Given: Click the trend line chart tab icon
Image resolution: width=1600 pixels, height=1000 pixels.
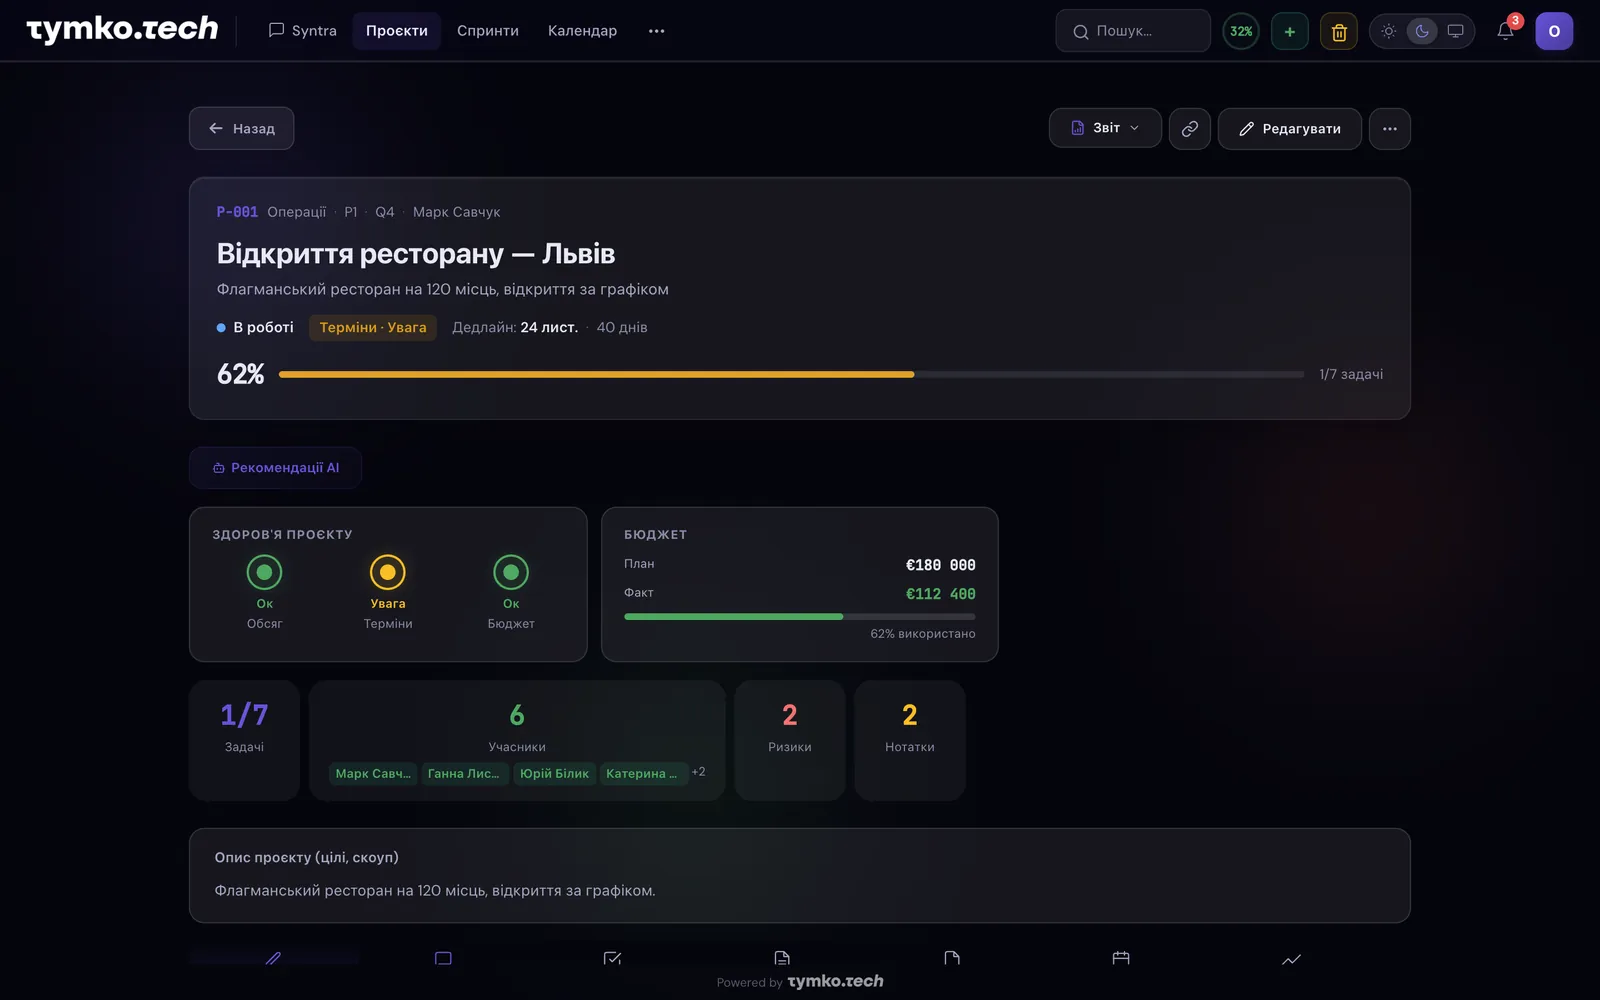Looking at the screenshot, I should tap(1291, 959).
